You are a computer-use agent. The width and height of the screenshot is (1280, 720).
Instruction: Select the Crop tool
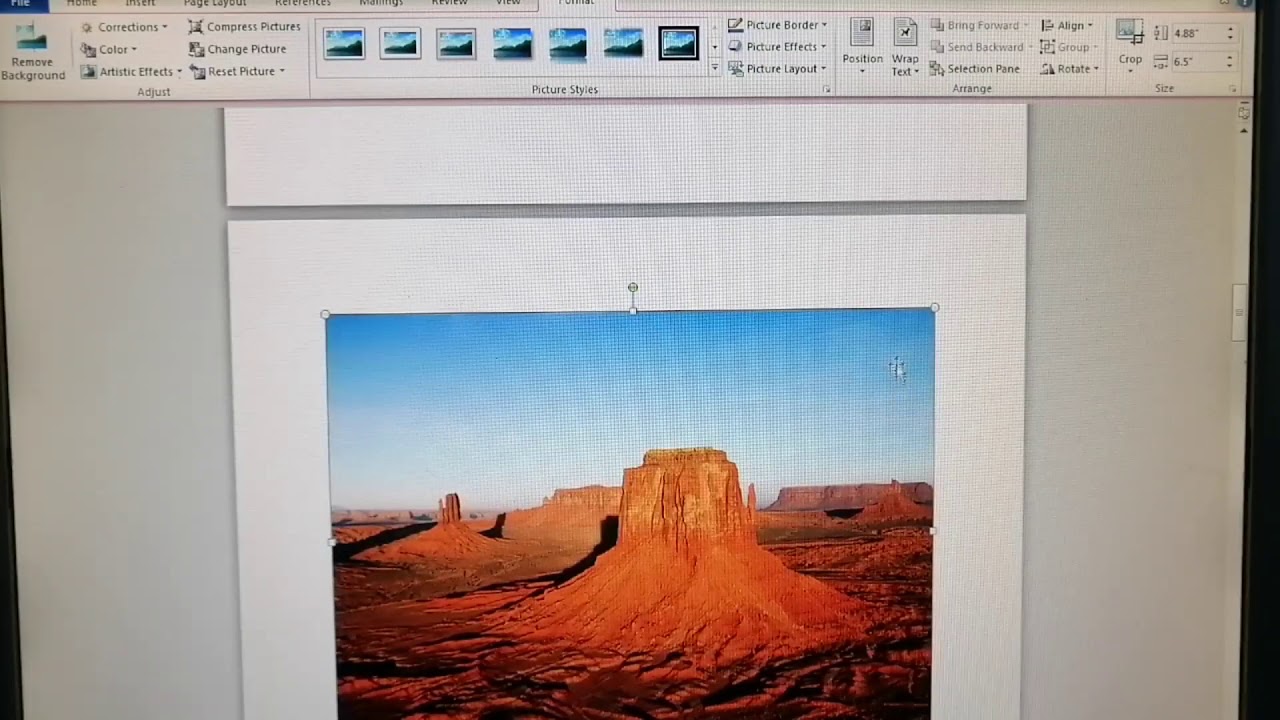tap(1130, 40)
